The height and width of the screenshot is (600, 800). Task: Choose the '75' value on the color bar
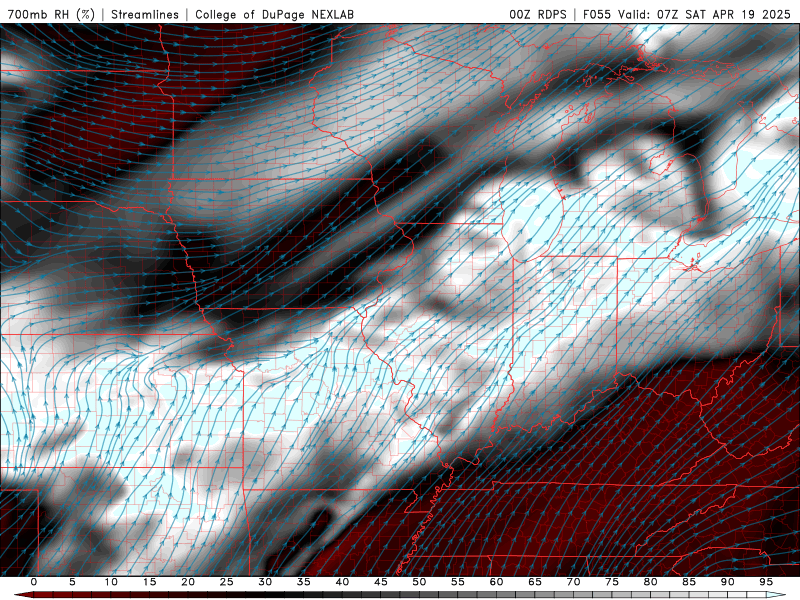tap(612, 582)
